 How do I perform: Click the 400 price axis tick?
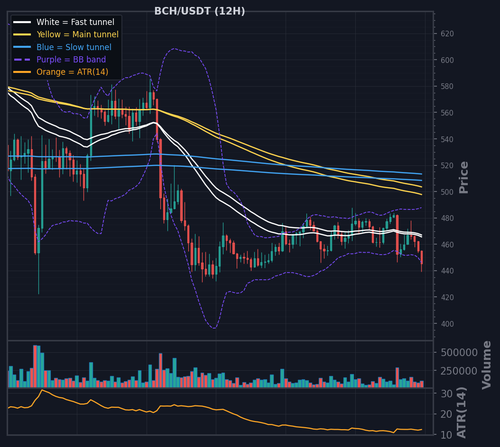tap(447, 324)
